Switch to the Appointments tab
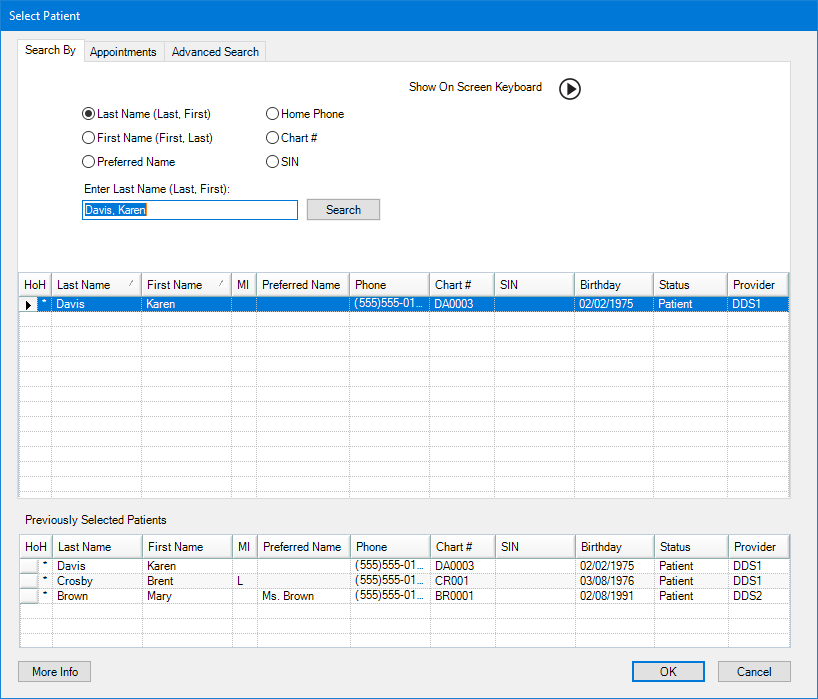Screen dimensions: 818x699 (123, 52)
